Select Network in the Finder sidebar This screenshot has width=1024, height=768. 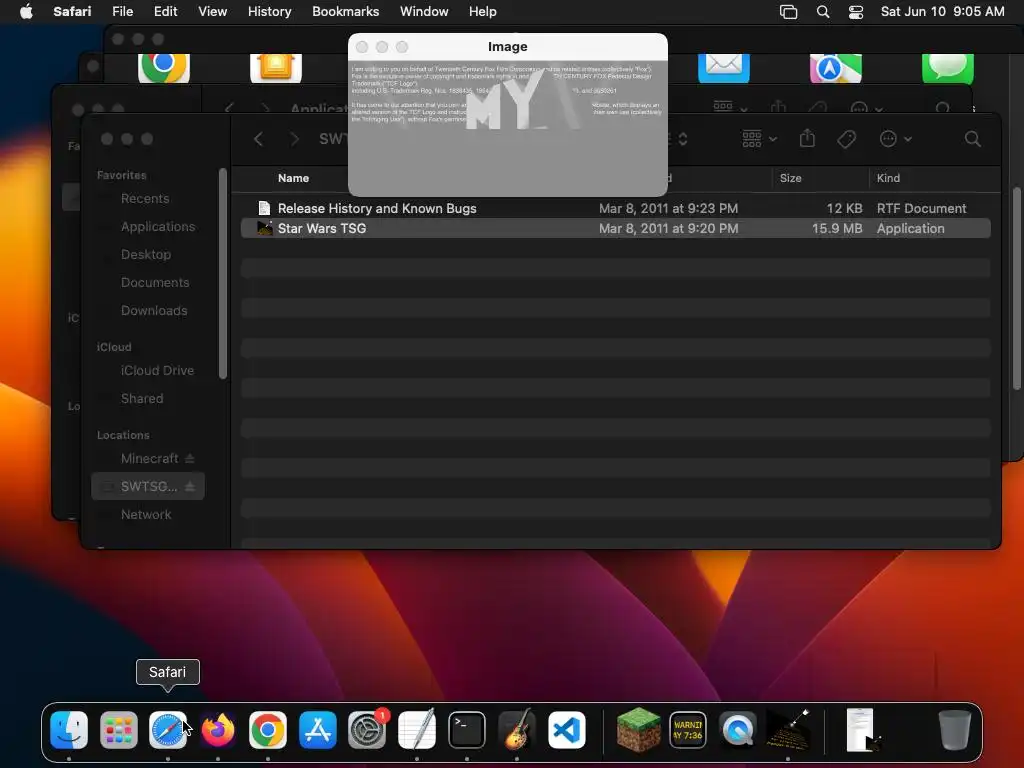pyautogui.click(x=146, y=515)
